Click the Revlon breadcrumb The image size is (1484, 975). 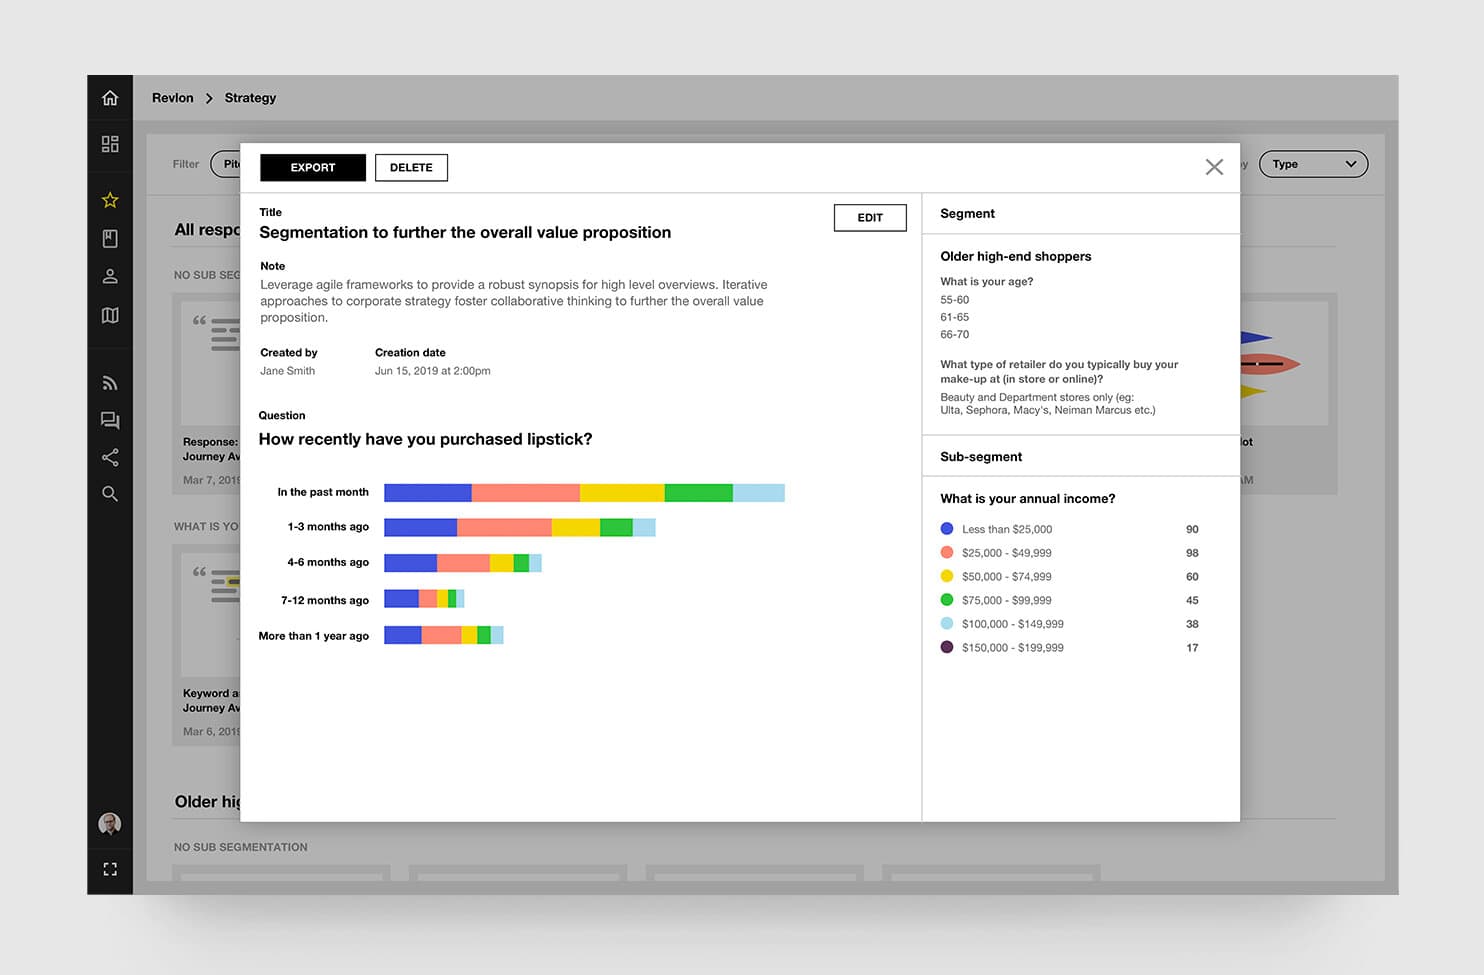tap(173, 98)
